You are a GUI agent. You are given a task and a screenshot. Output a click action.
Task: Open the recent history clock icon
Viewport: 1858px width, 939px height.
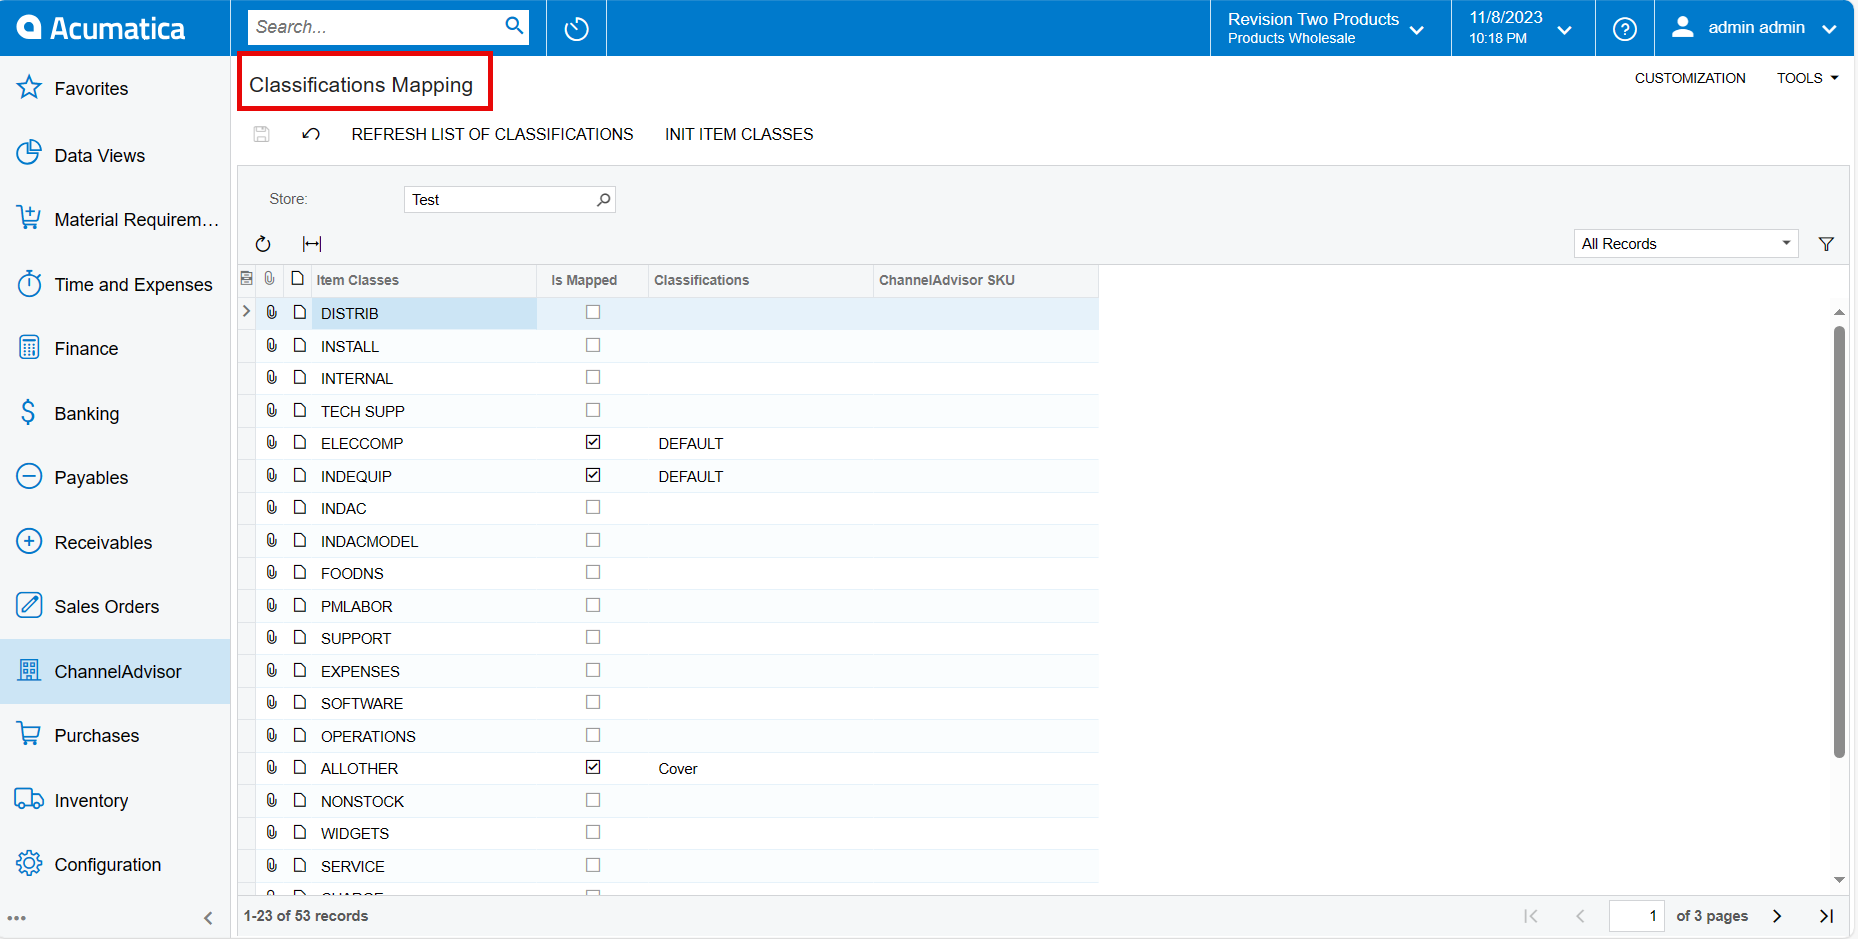pos(577,29)
